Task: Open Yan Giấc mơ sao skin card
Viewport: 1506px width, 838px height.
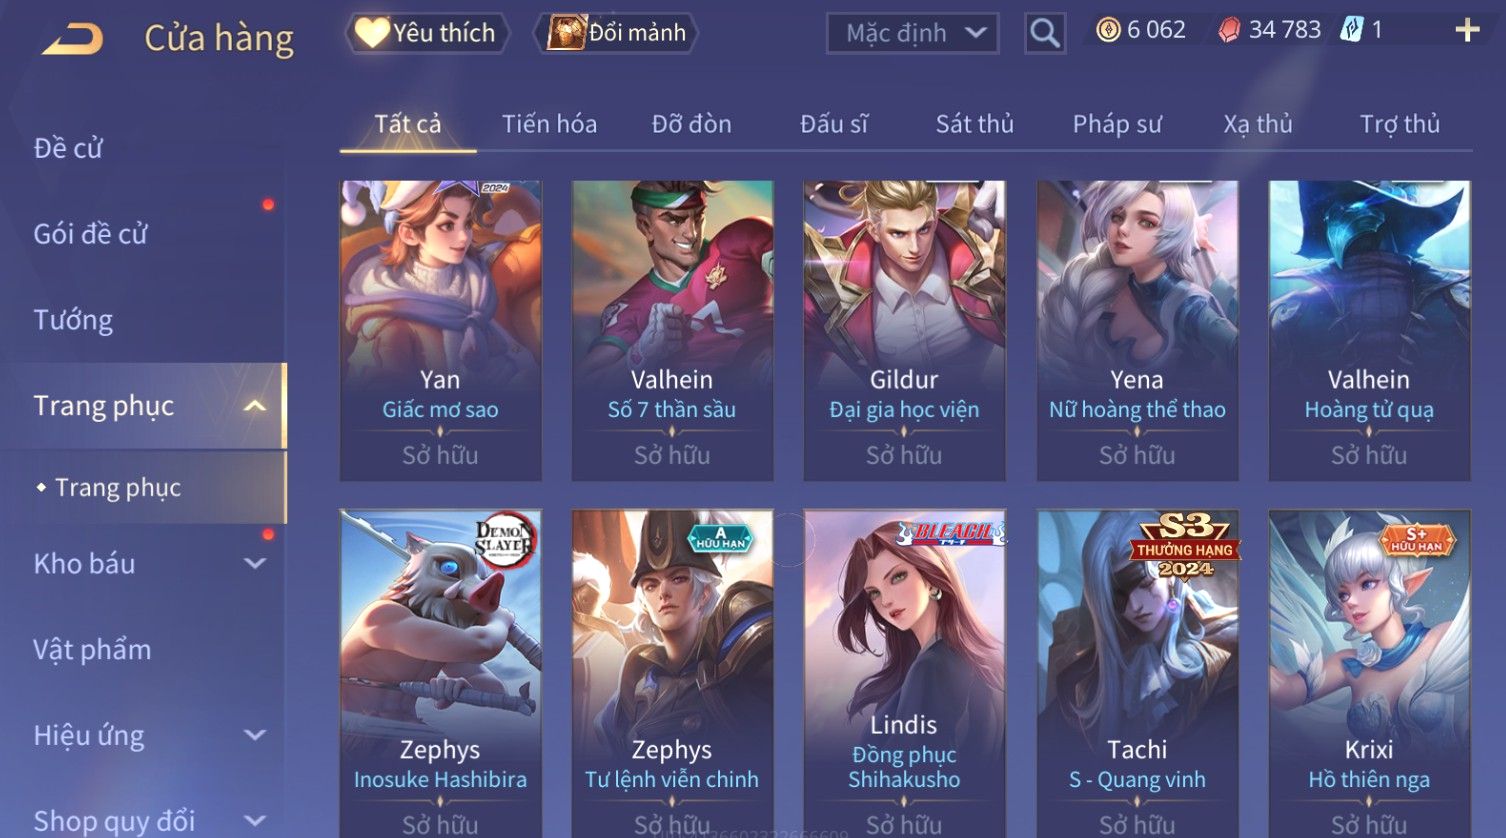Action: coord(440,331)
